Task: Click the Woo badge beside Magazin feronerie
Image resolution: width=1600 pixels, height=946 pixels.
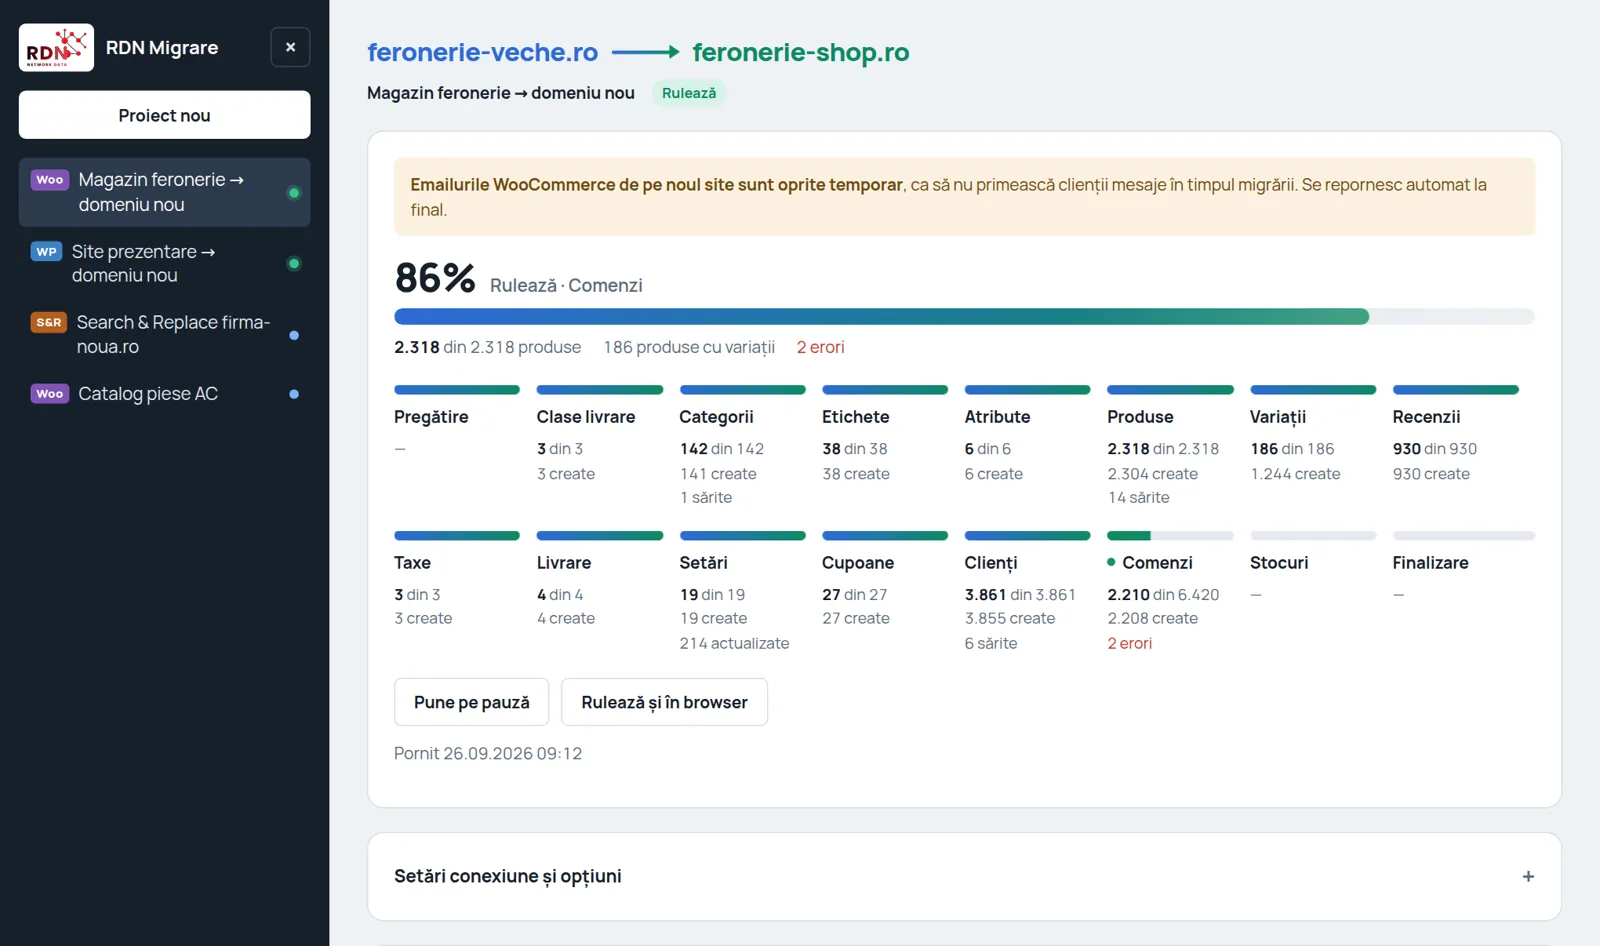Action: tap(50, 180)
